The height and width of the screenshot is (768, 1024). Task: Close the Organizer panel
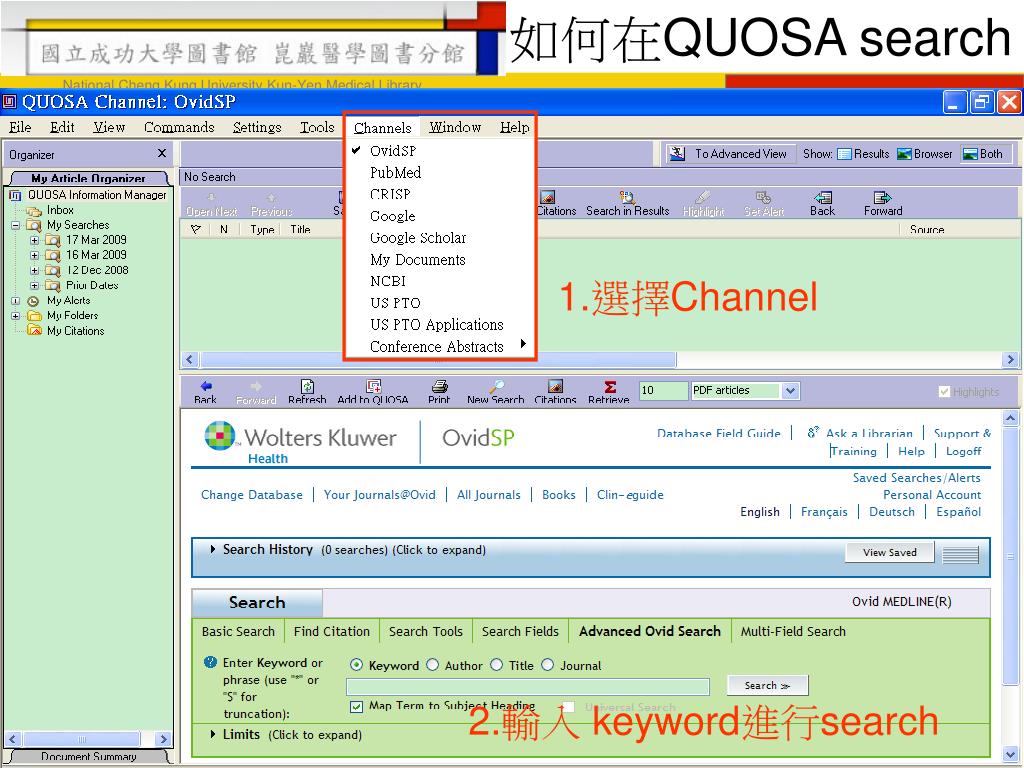[162, 153]
